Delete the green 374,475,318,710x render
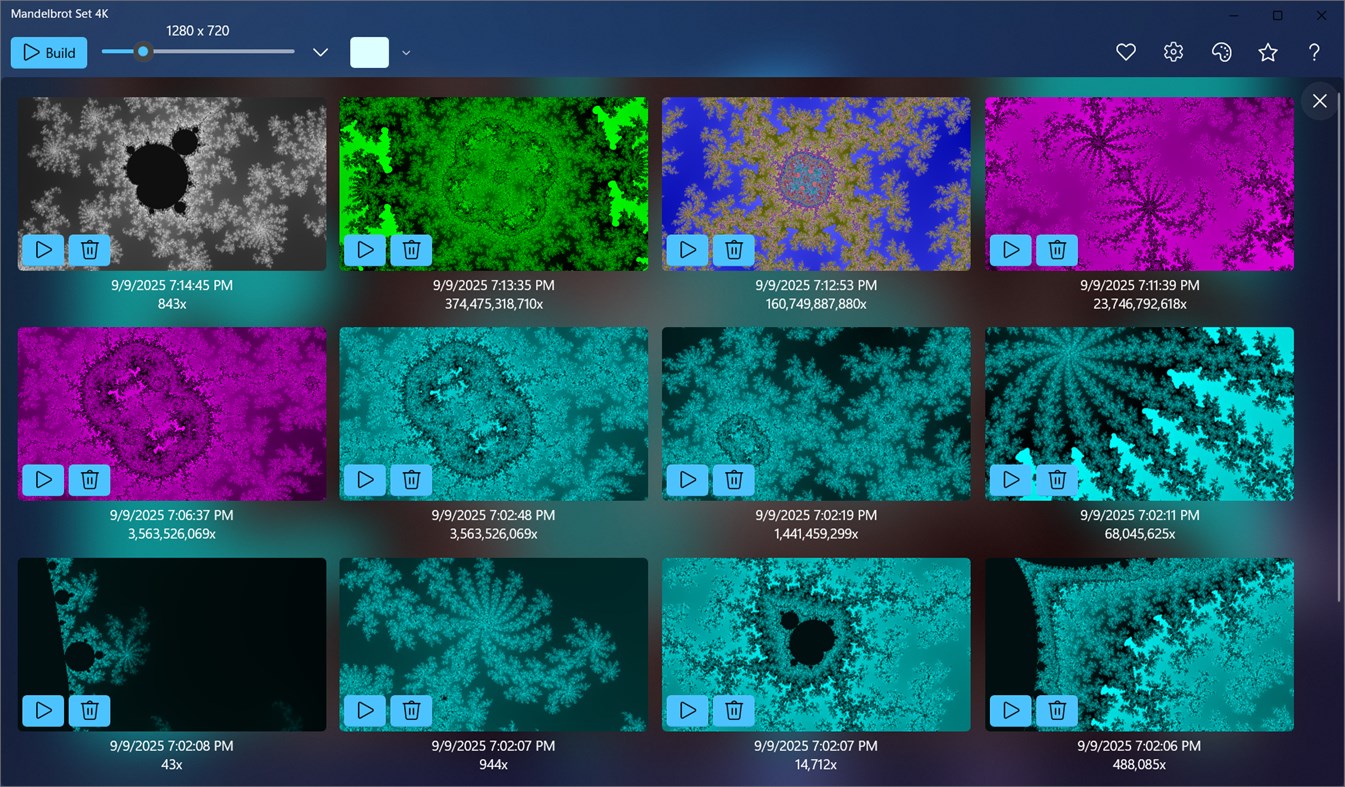 click(x=411, y=250)
